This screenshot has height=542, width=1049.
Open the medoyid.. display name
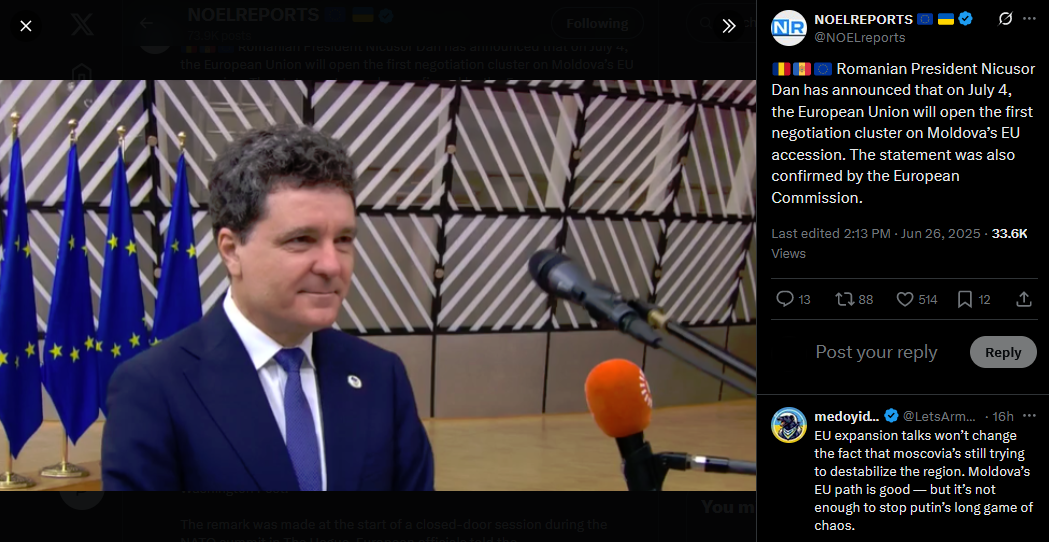pos(846,416)
